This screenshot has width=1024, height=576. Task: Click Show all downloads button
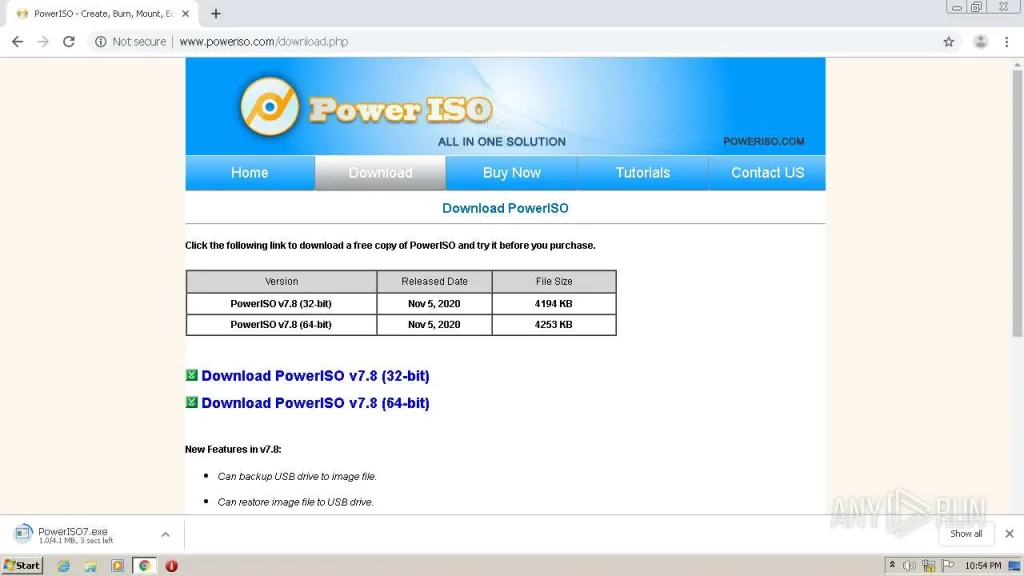pos(966,534)
